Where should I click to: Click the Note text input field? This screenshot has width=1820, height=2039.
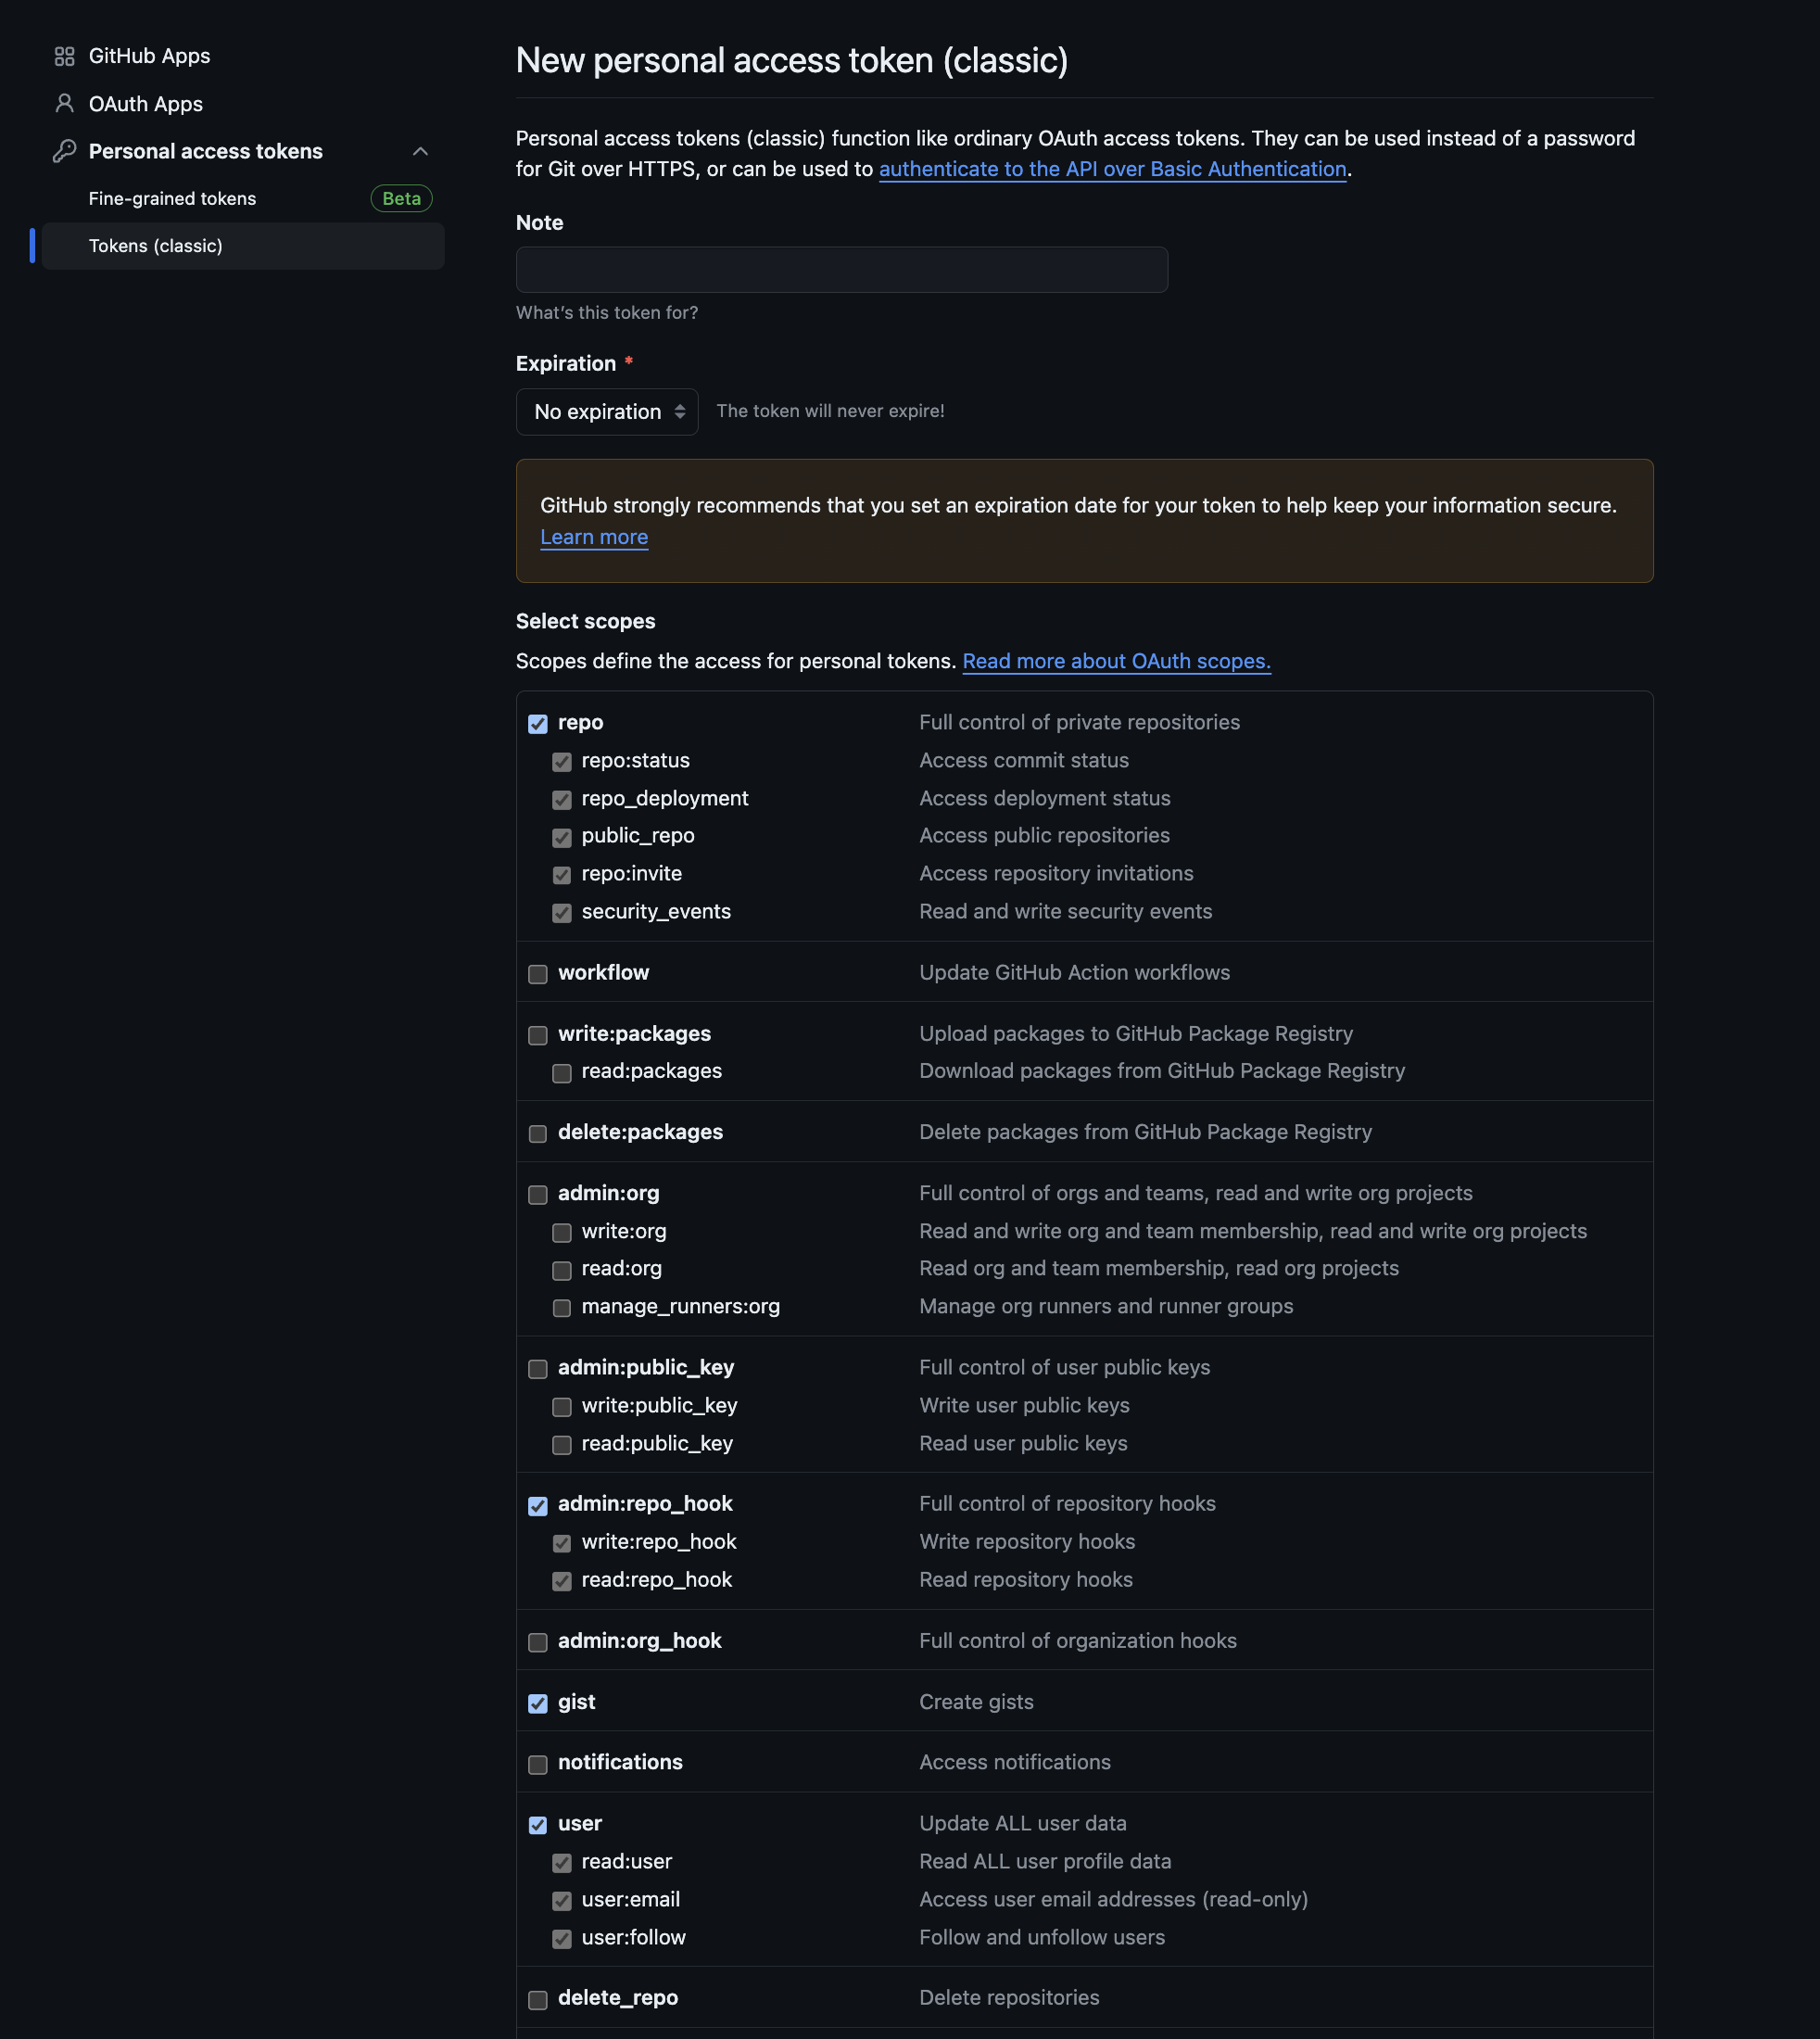[x=841, y=270]
